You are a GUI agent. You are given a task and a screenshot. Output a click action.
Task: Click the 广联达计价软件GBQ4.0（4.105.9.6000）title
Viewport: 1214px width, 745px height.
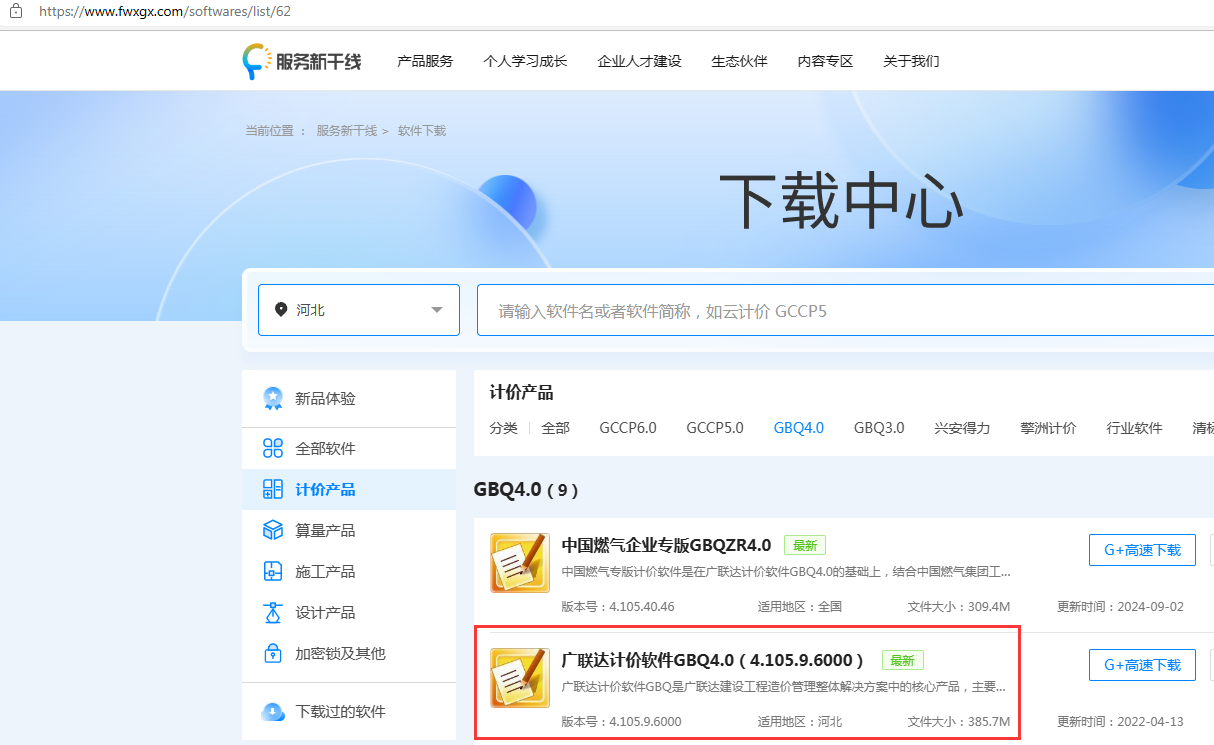(x=712, y=660)
